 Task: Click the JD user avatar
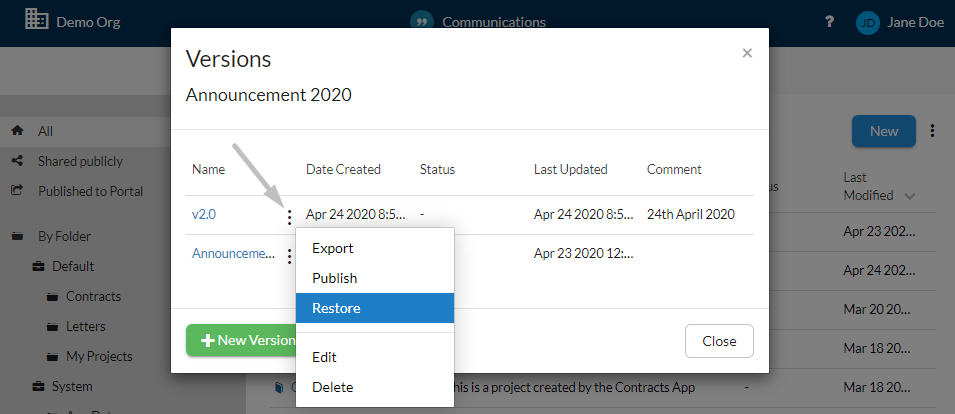pos(868,23)
